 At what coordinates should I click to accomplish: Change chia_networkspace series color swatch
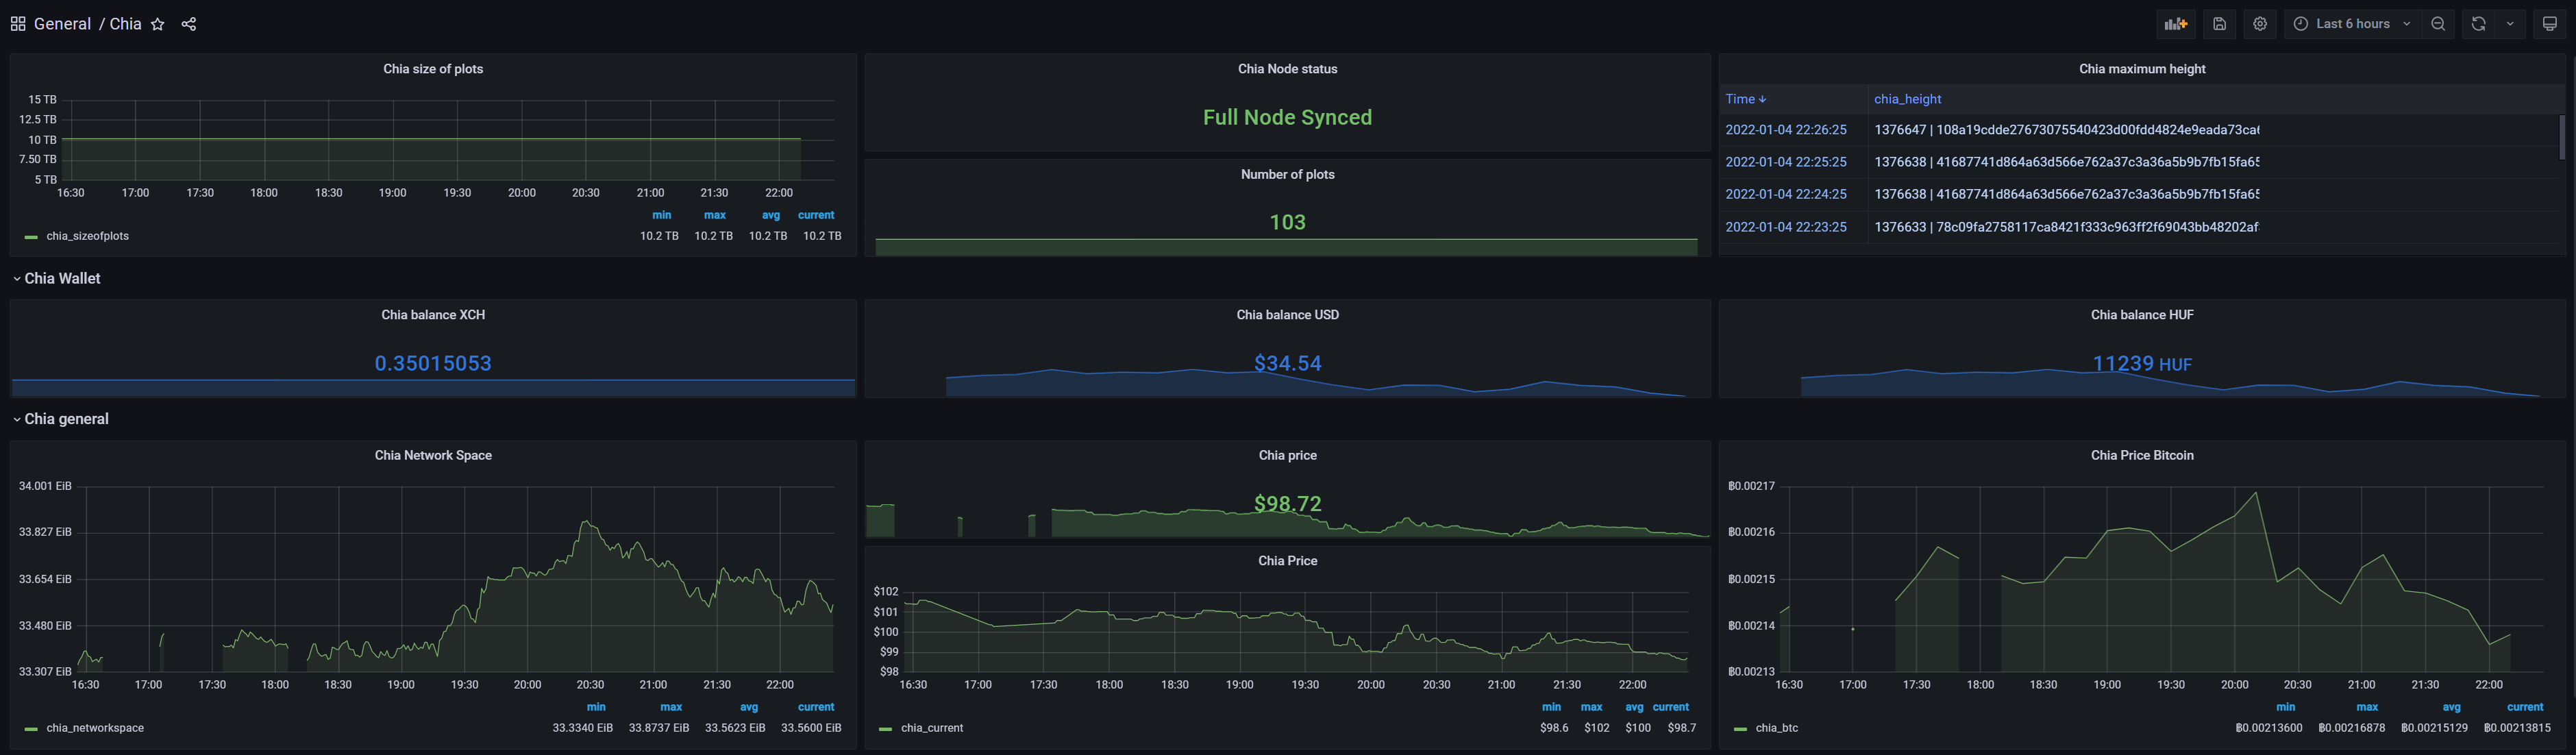click(x=31, y=729)
